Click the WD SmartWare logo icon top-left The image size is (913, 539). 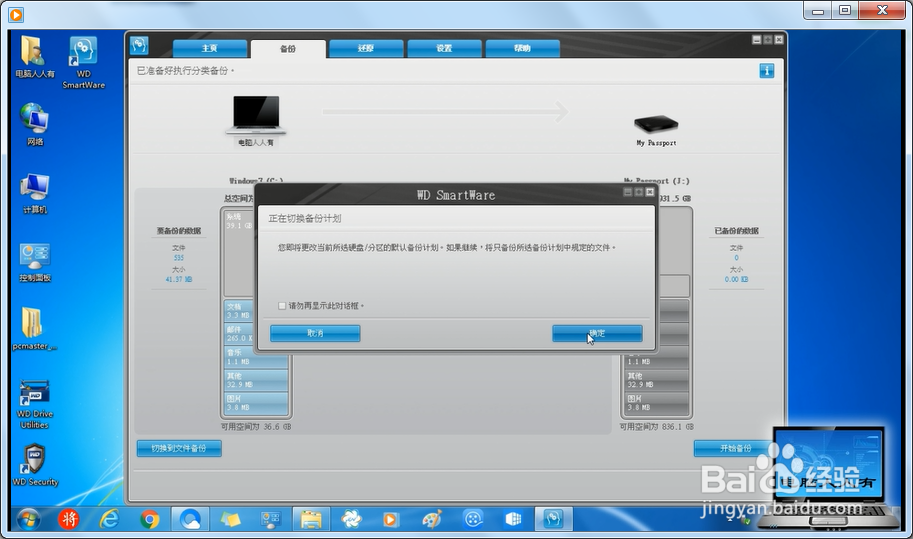(x=139, y=45)
